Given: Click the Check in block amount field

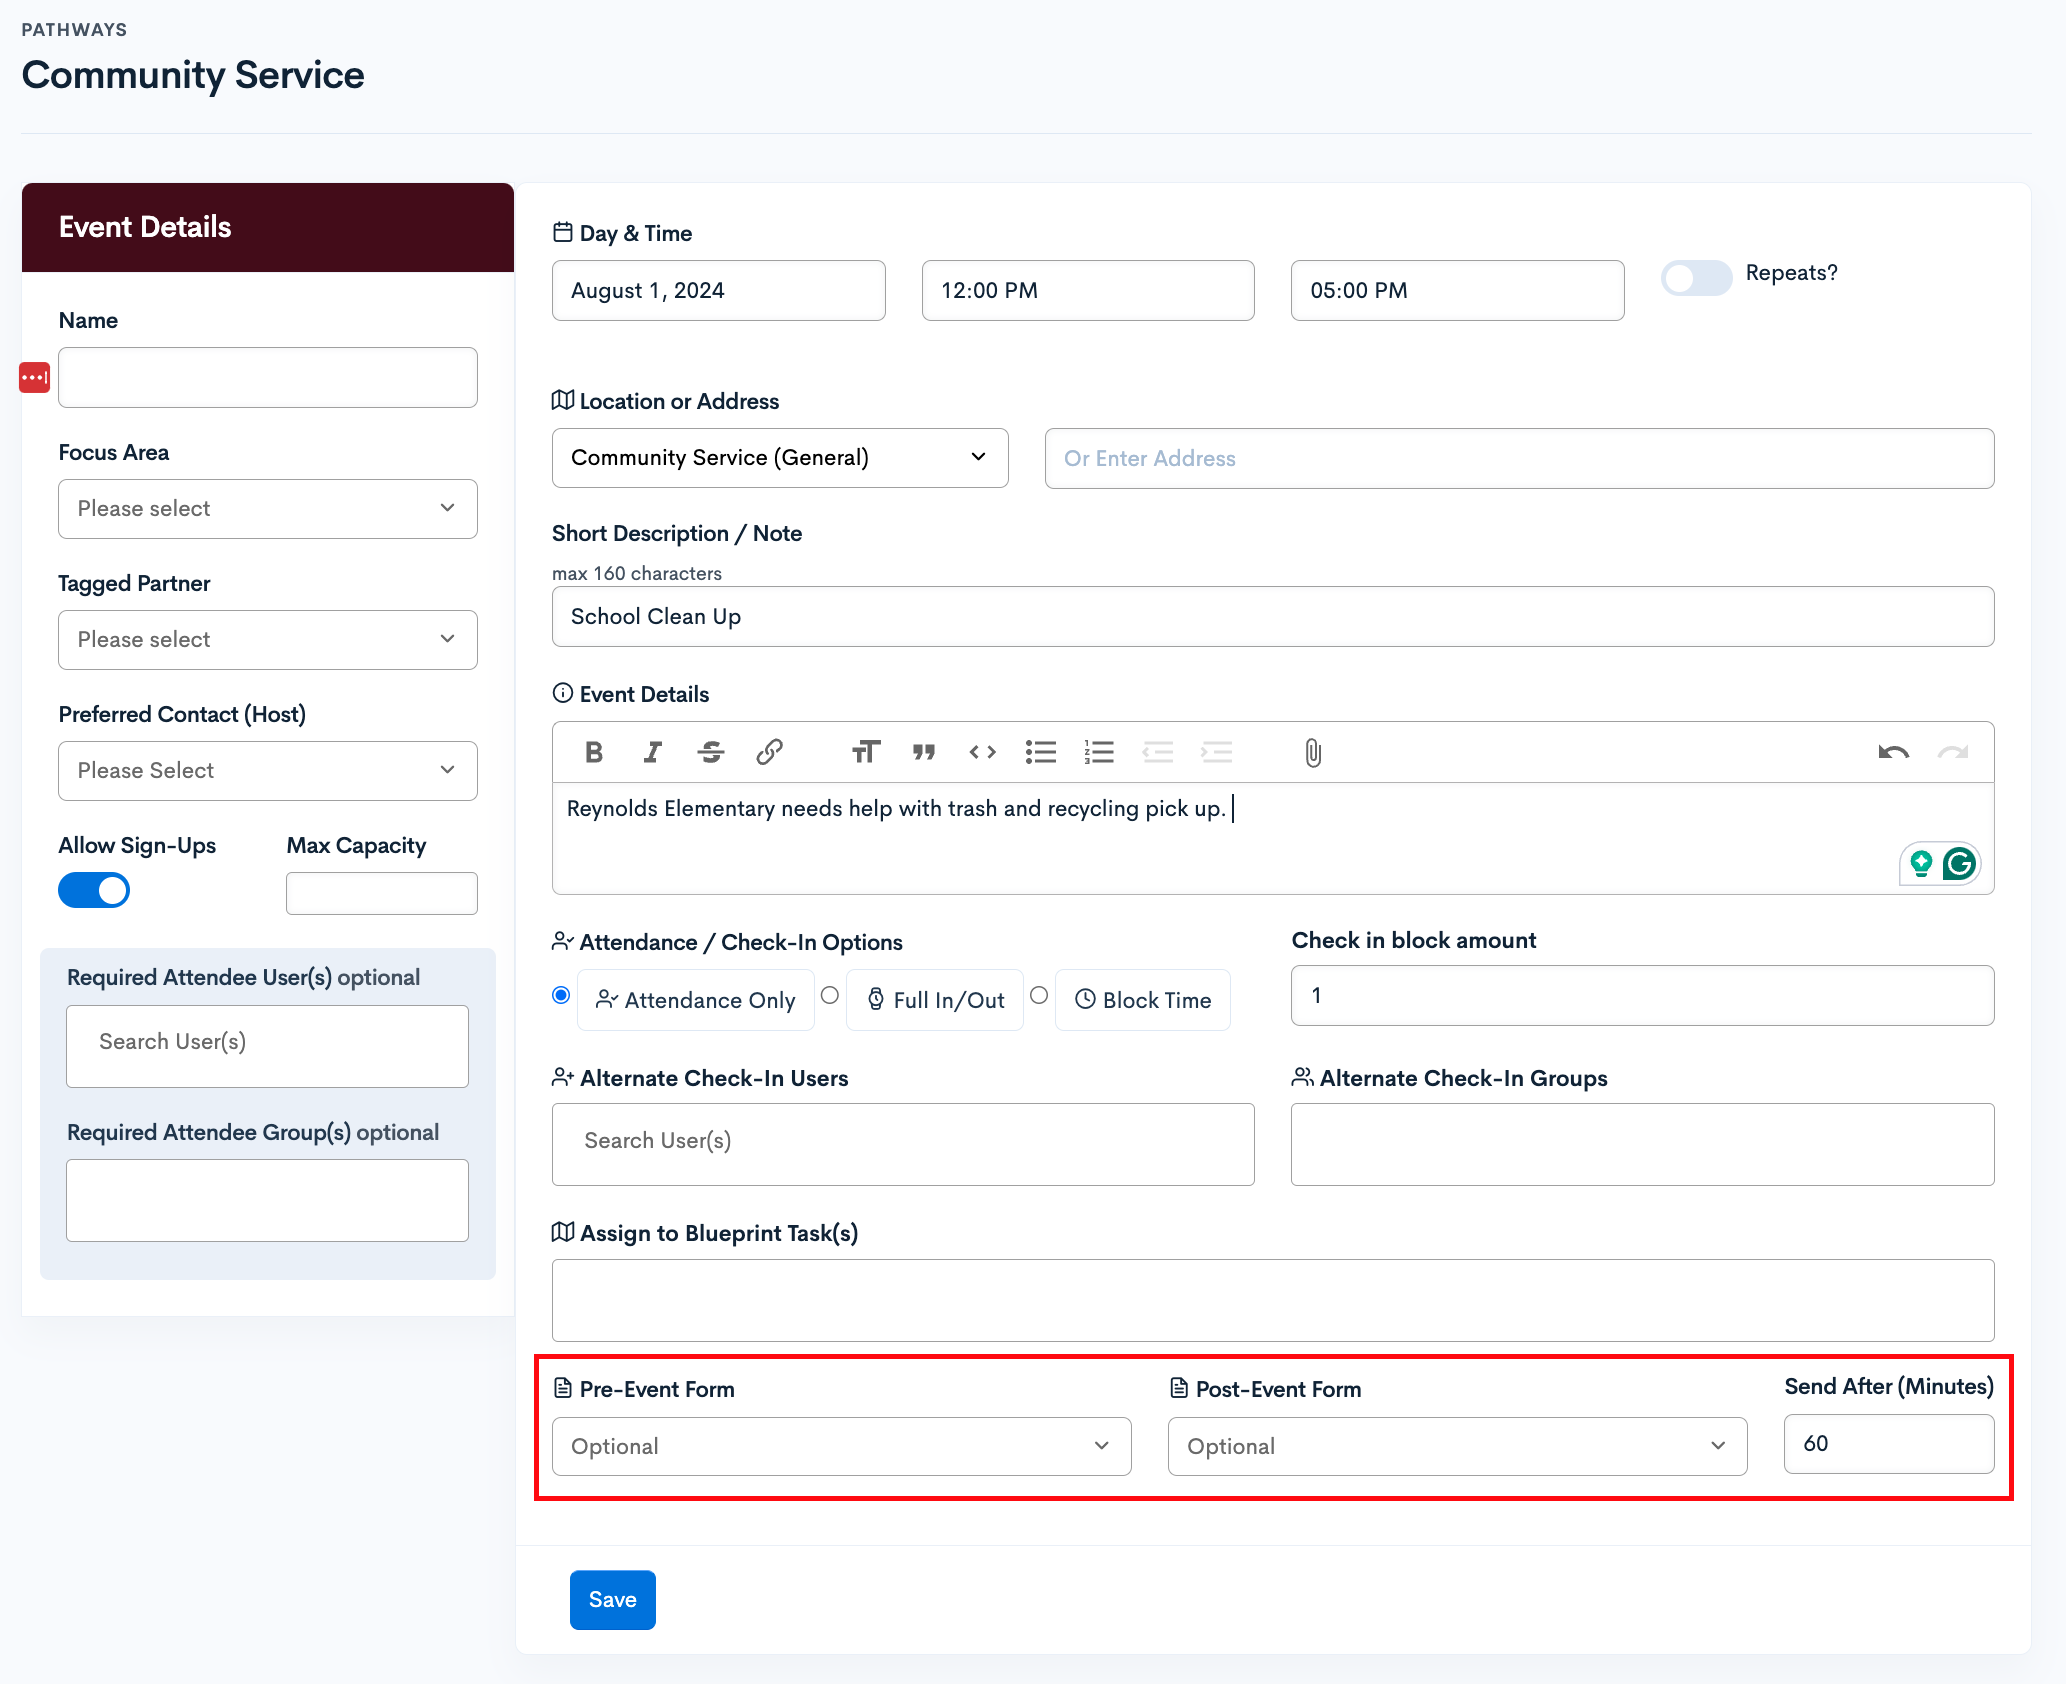Looking at the screenshot, I should click(x=1643, y=995).
